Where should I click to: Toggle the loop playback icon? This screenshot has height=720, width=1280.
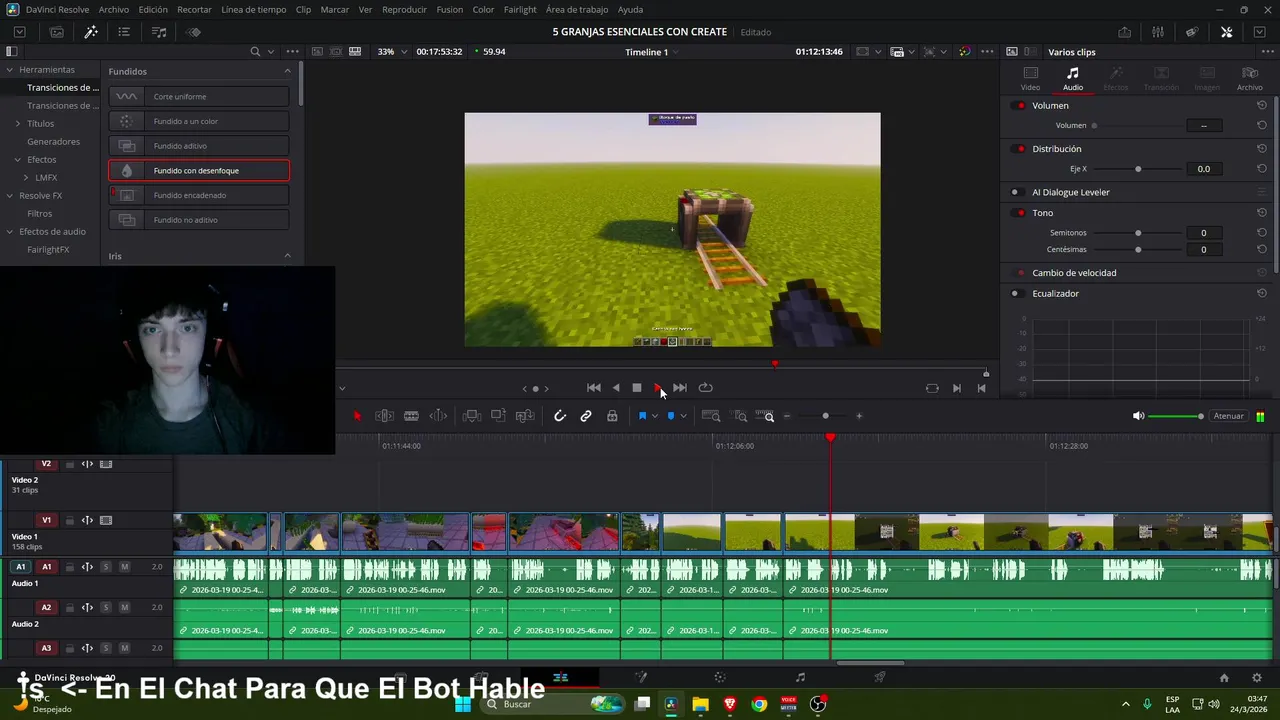(705, 388)
